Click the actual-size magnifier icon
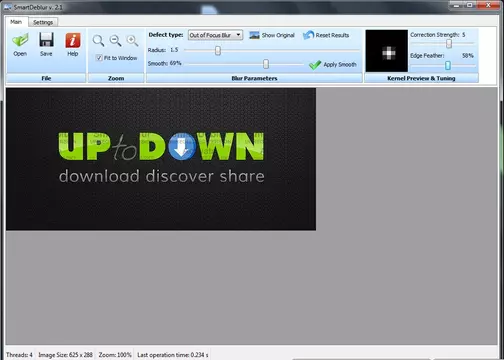504x360 pixels. (98, 41)
